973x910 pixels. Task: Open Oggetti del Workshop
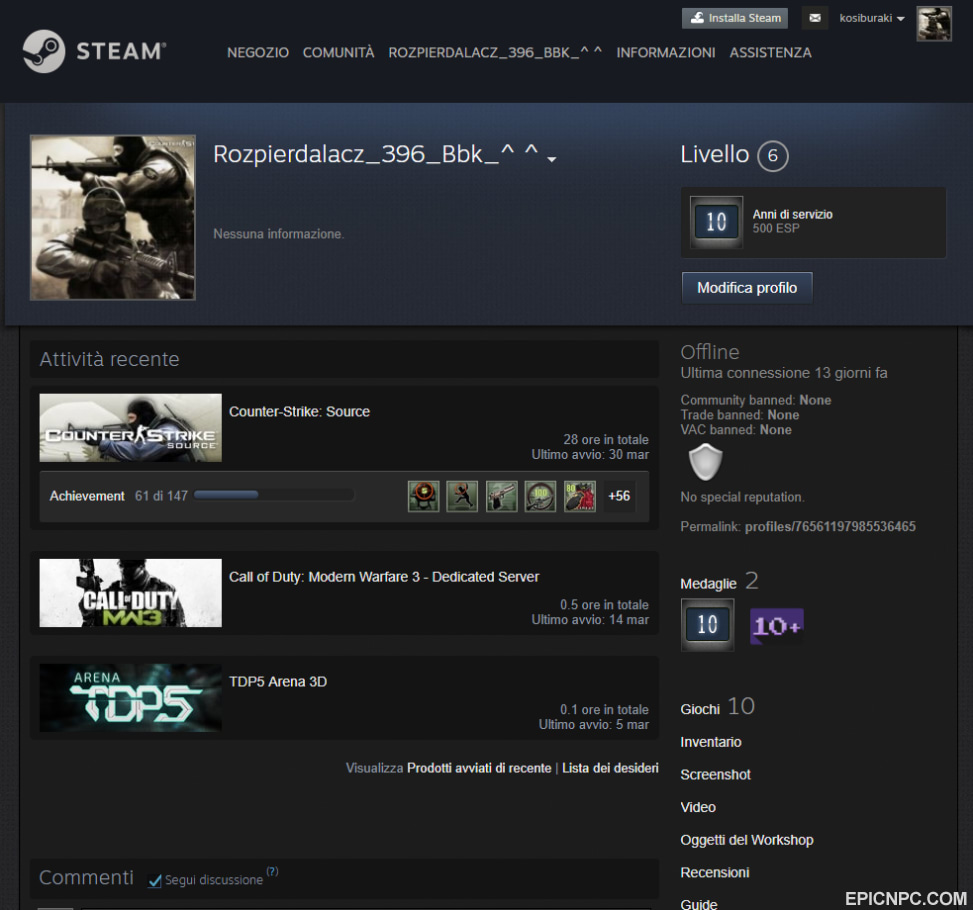click(x=747, y=840)
